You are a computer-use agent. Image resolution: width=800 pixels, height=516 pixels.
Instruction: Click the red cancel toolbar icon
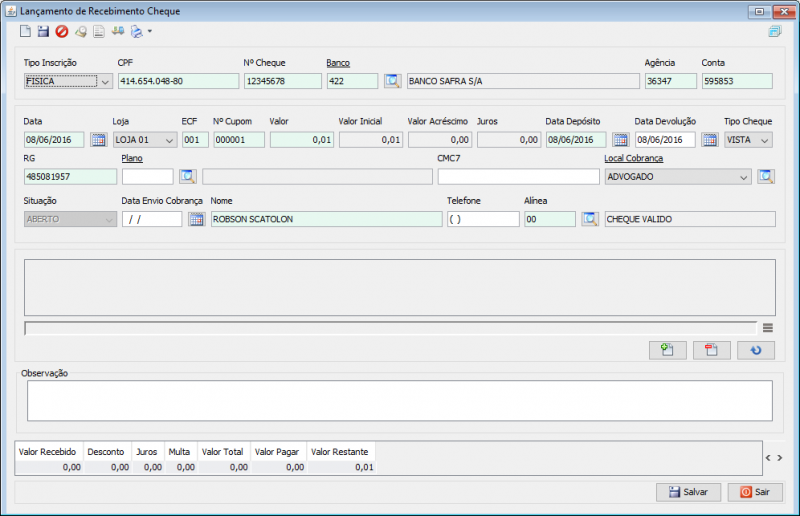tap(62, 32)
